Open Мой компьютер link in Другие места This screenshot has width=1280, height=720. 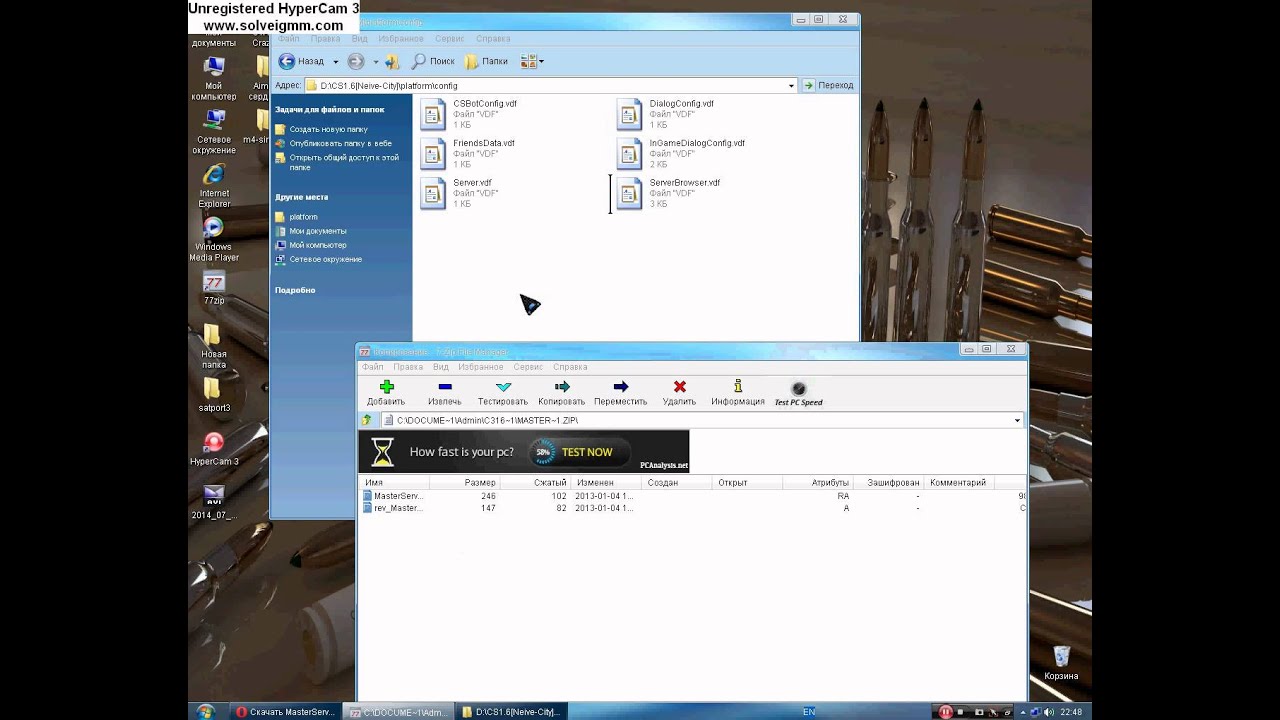point(318,245)
